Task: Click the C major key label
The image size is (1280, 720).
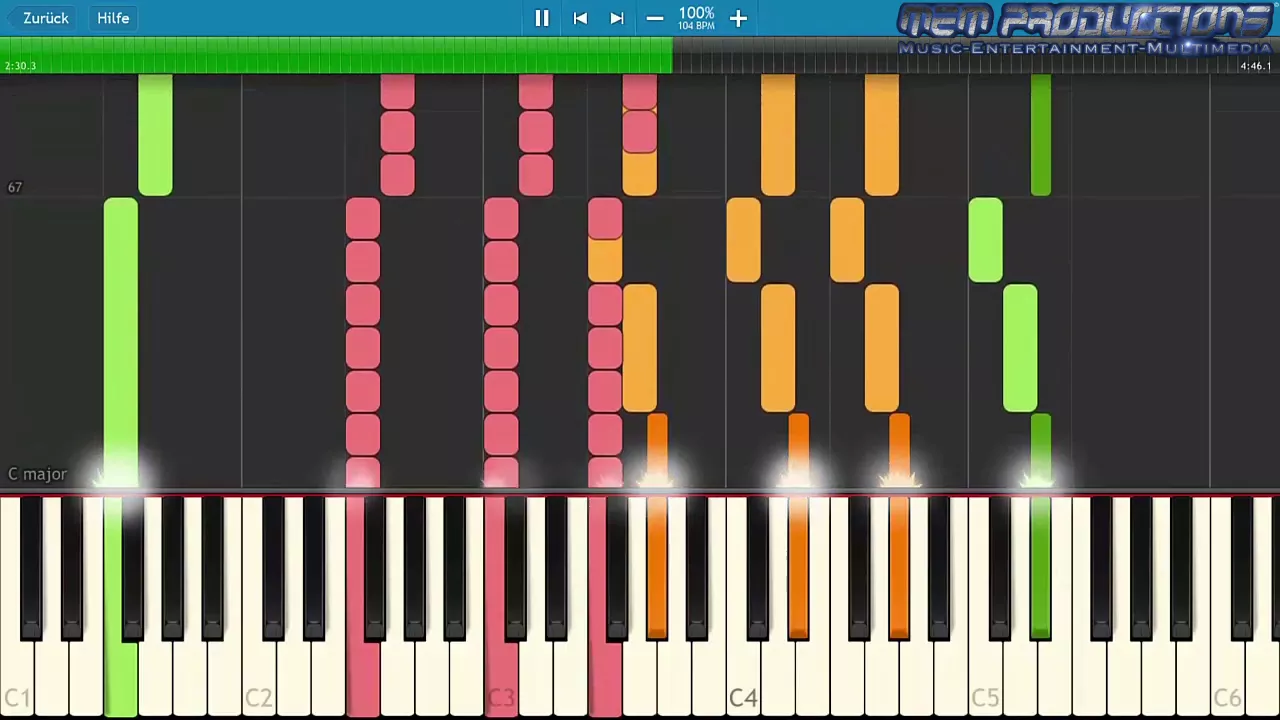Action: (37, 474)
